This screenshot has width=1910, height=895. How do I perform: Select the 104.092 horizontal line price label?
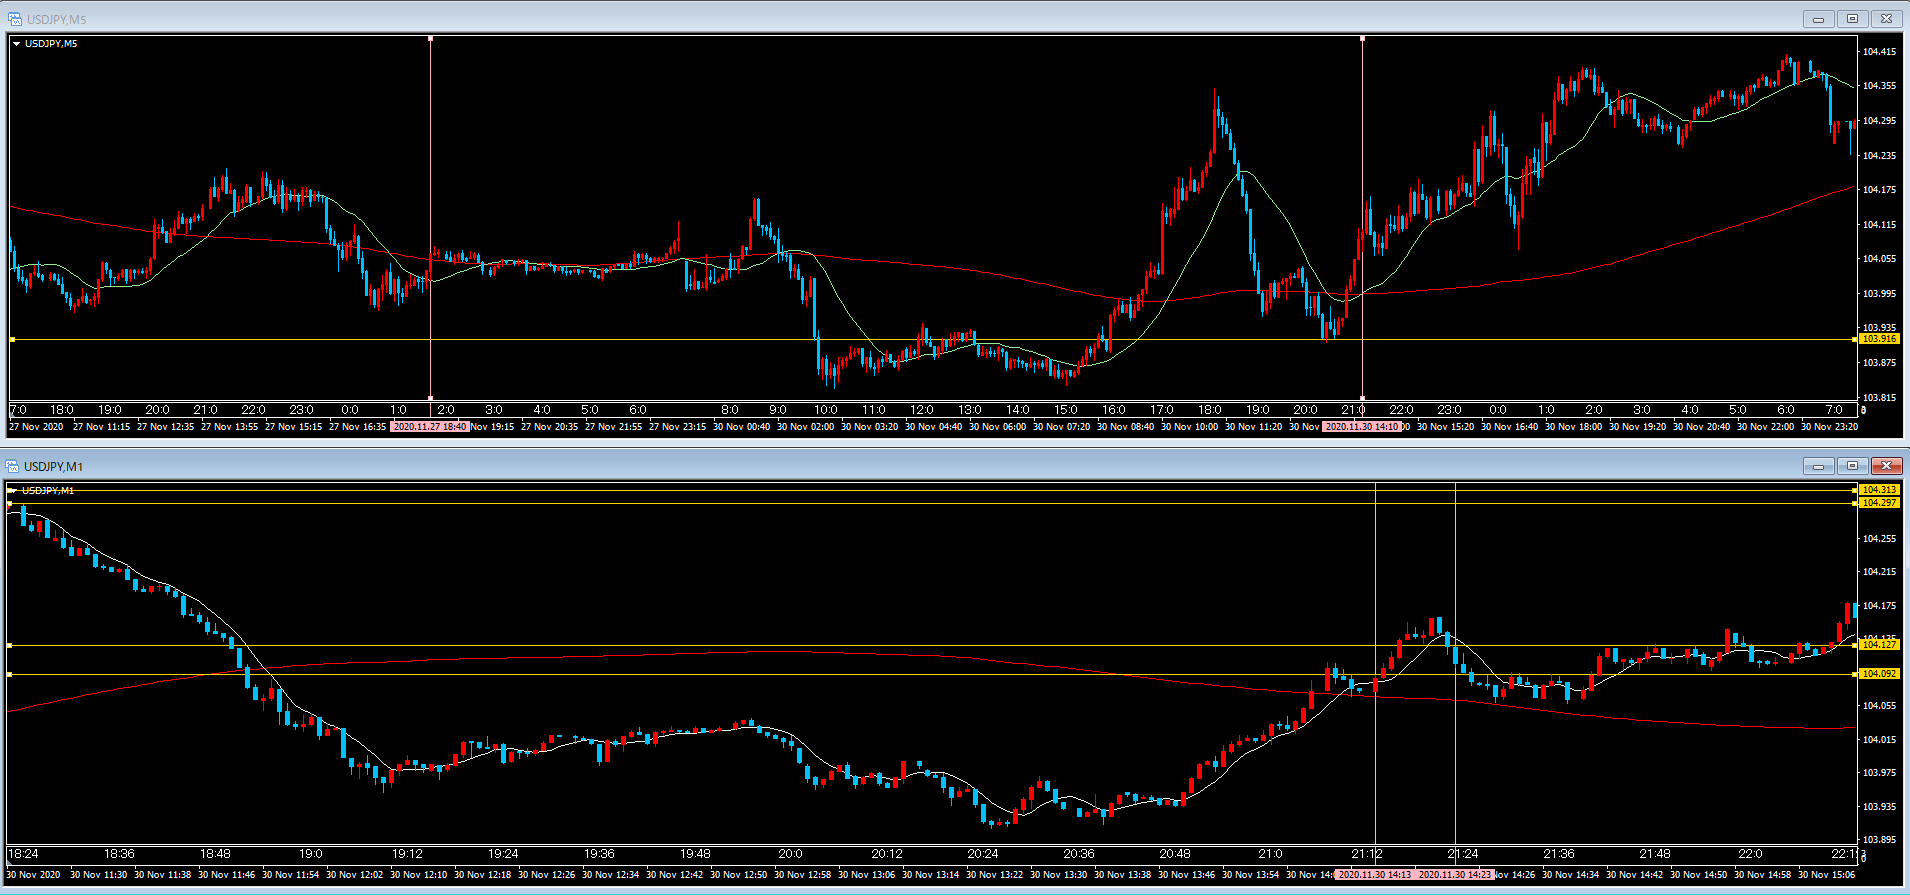coord(1879,674)
